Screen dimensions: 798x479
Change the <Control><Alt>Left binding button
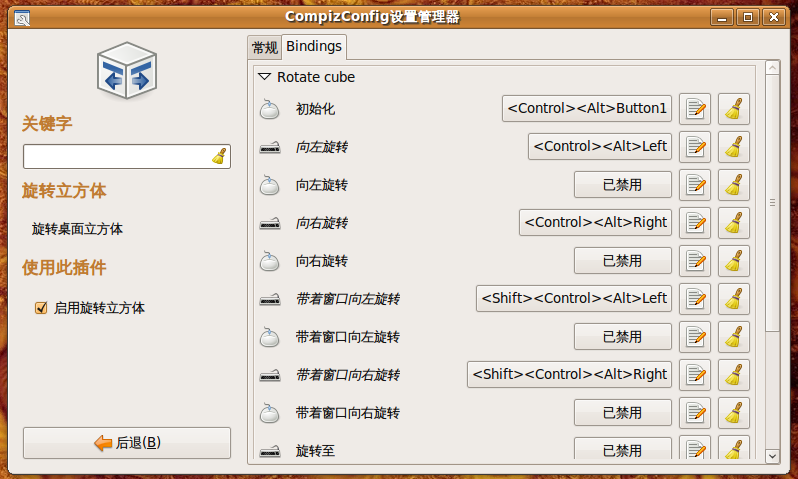tap(600, 147)
